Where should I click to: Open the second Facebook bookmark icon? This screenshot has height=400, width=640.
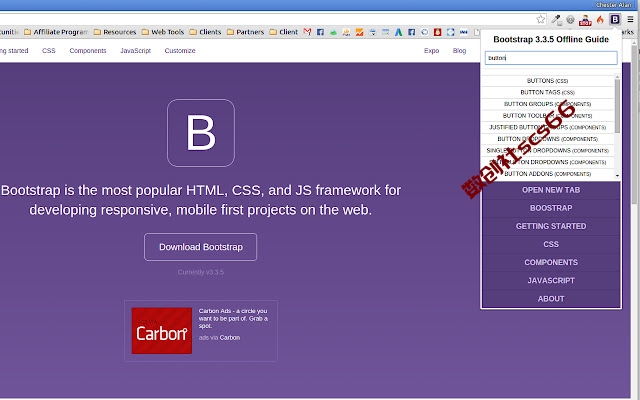pos(411,32)
